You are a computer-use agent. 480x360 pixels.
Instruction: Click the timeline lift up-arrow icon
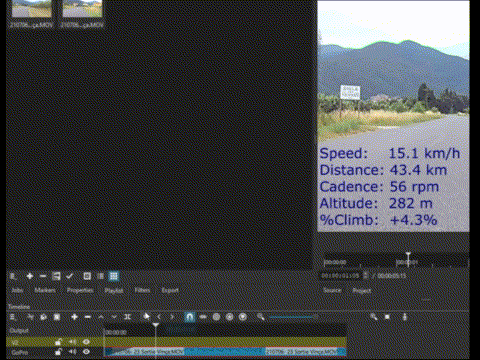click(101, 317)
